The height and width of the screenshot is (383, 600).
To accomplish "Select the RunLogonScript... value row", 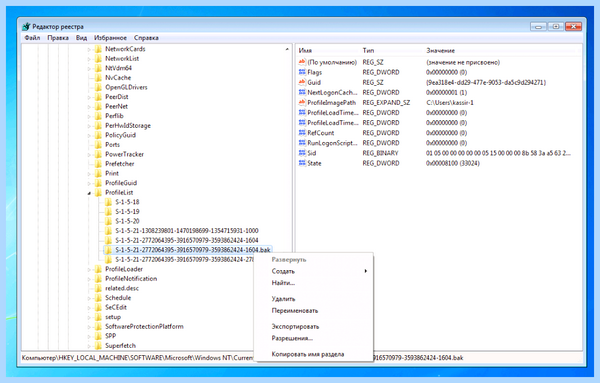I will (x=439, y=143).
